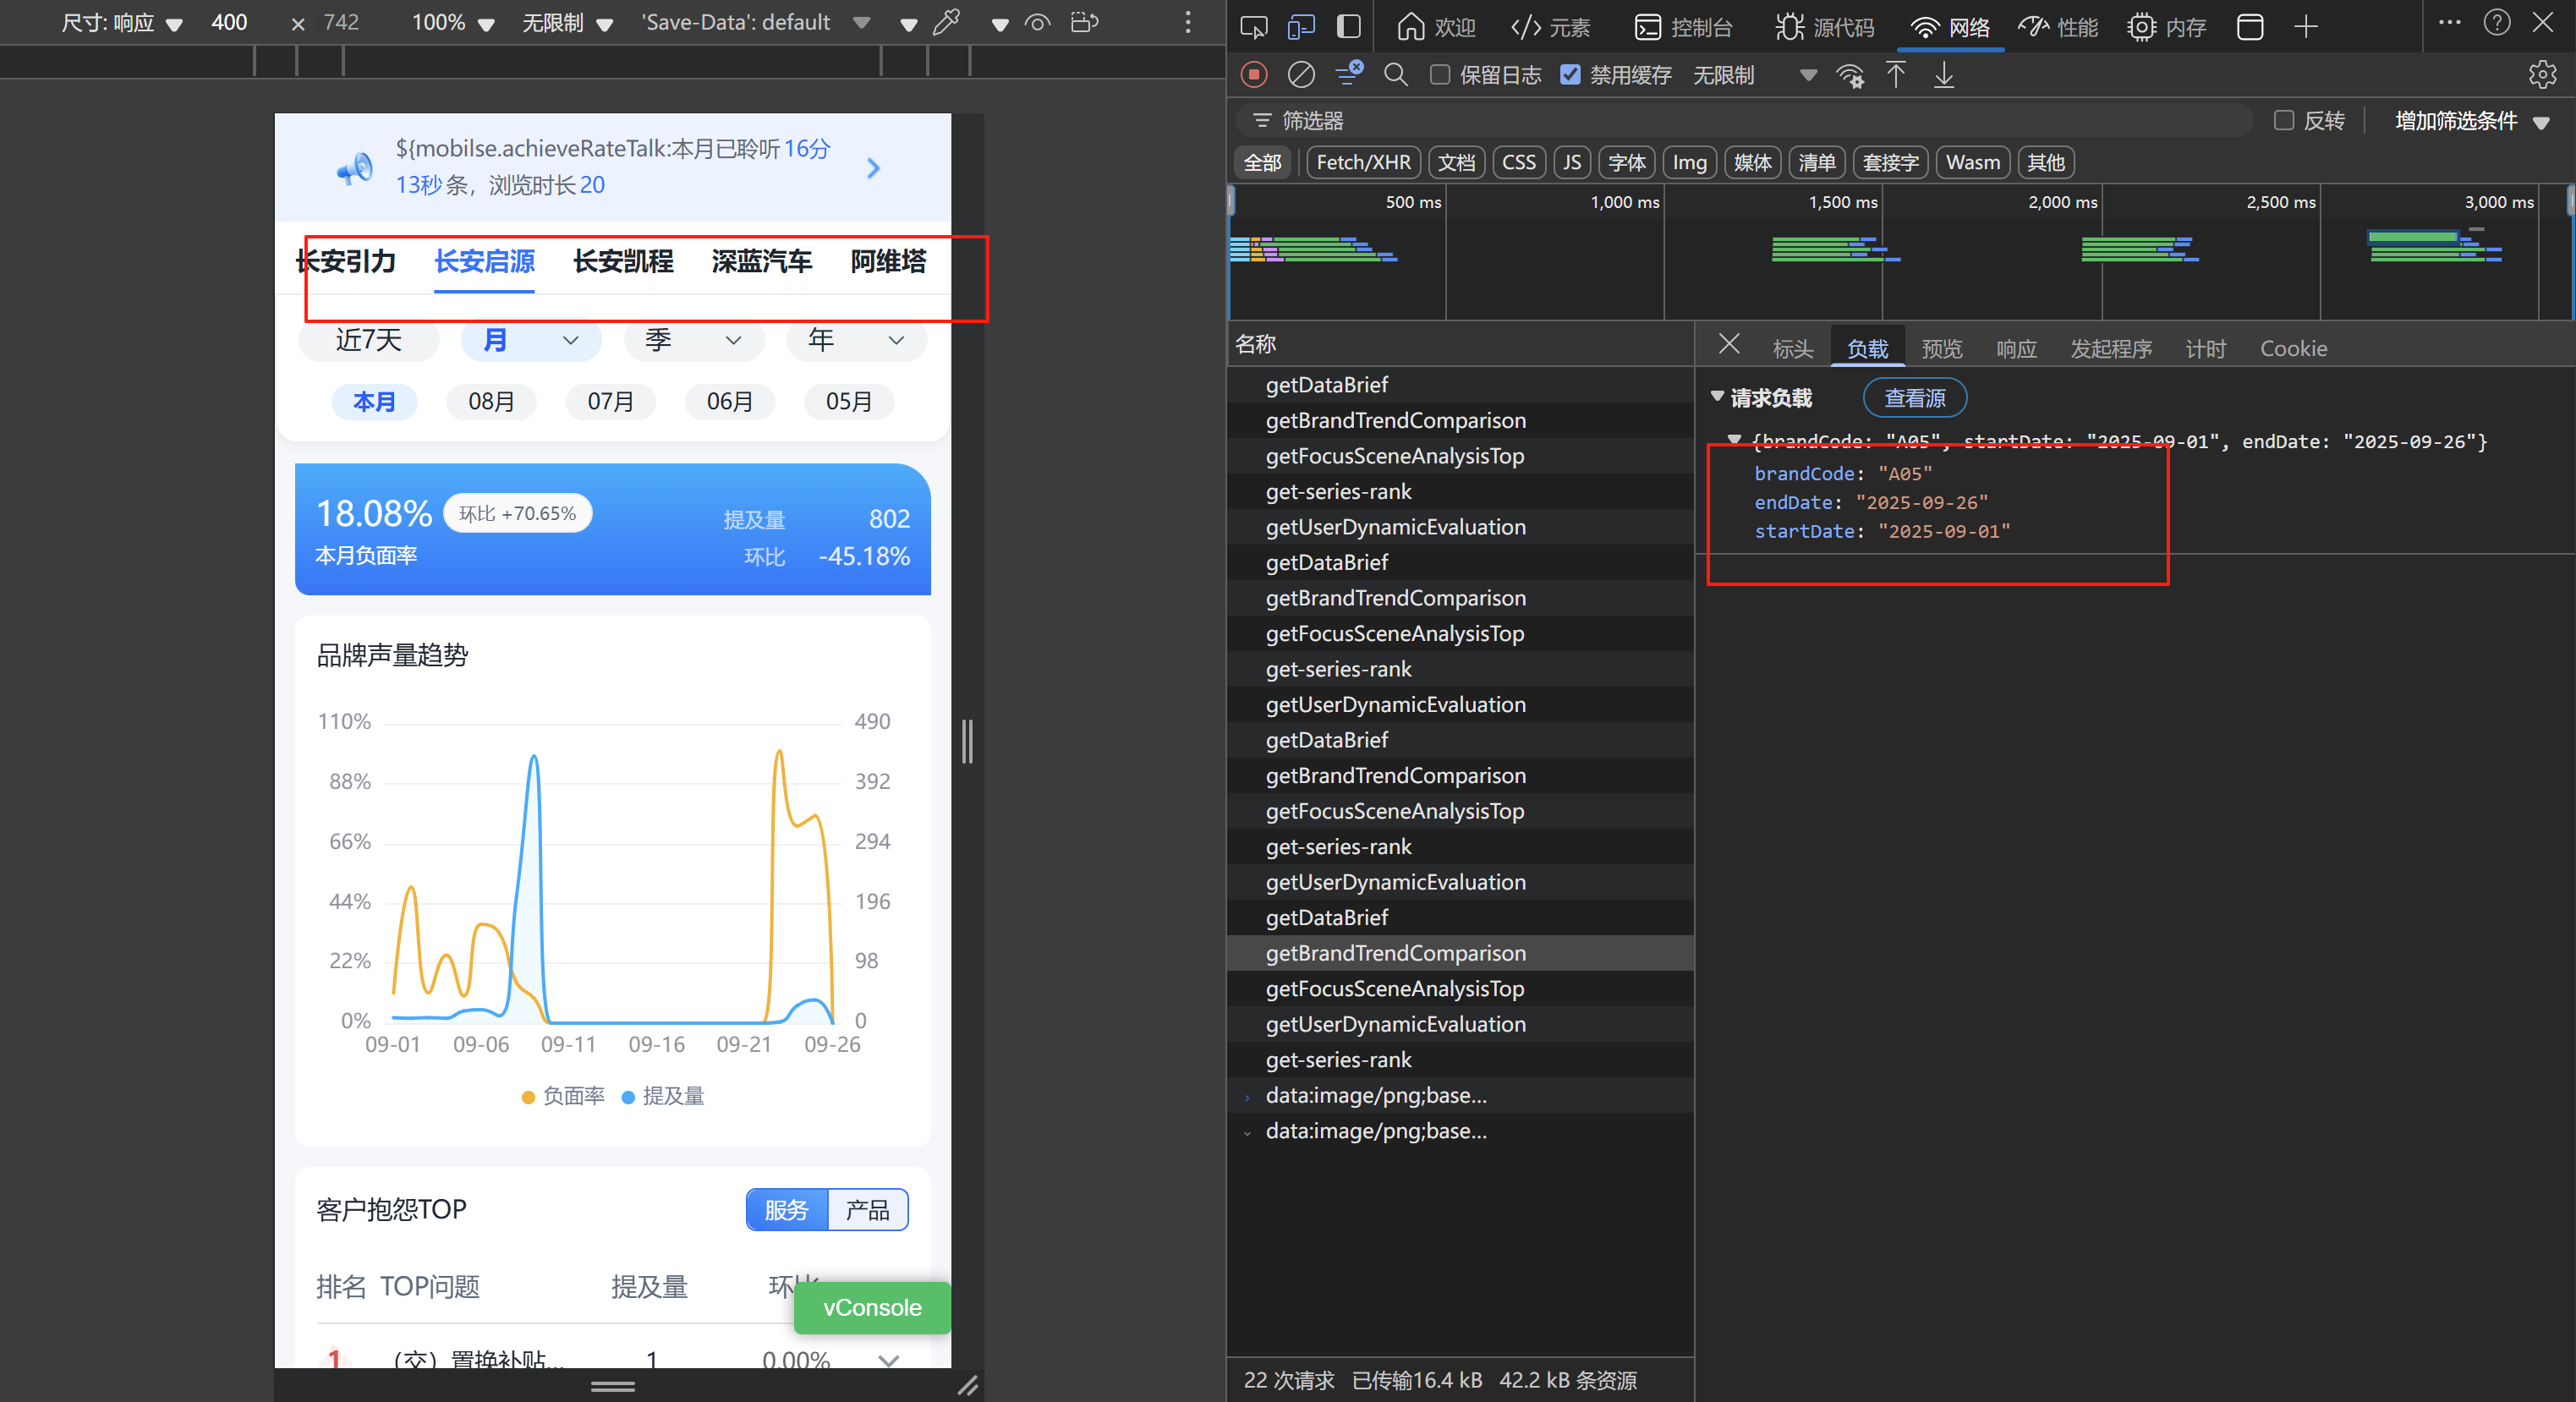Click the 查看源 button
Image resolution: width=2576 pixels, height=1402 pixels.
1914,398
